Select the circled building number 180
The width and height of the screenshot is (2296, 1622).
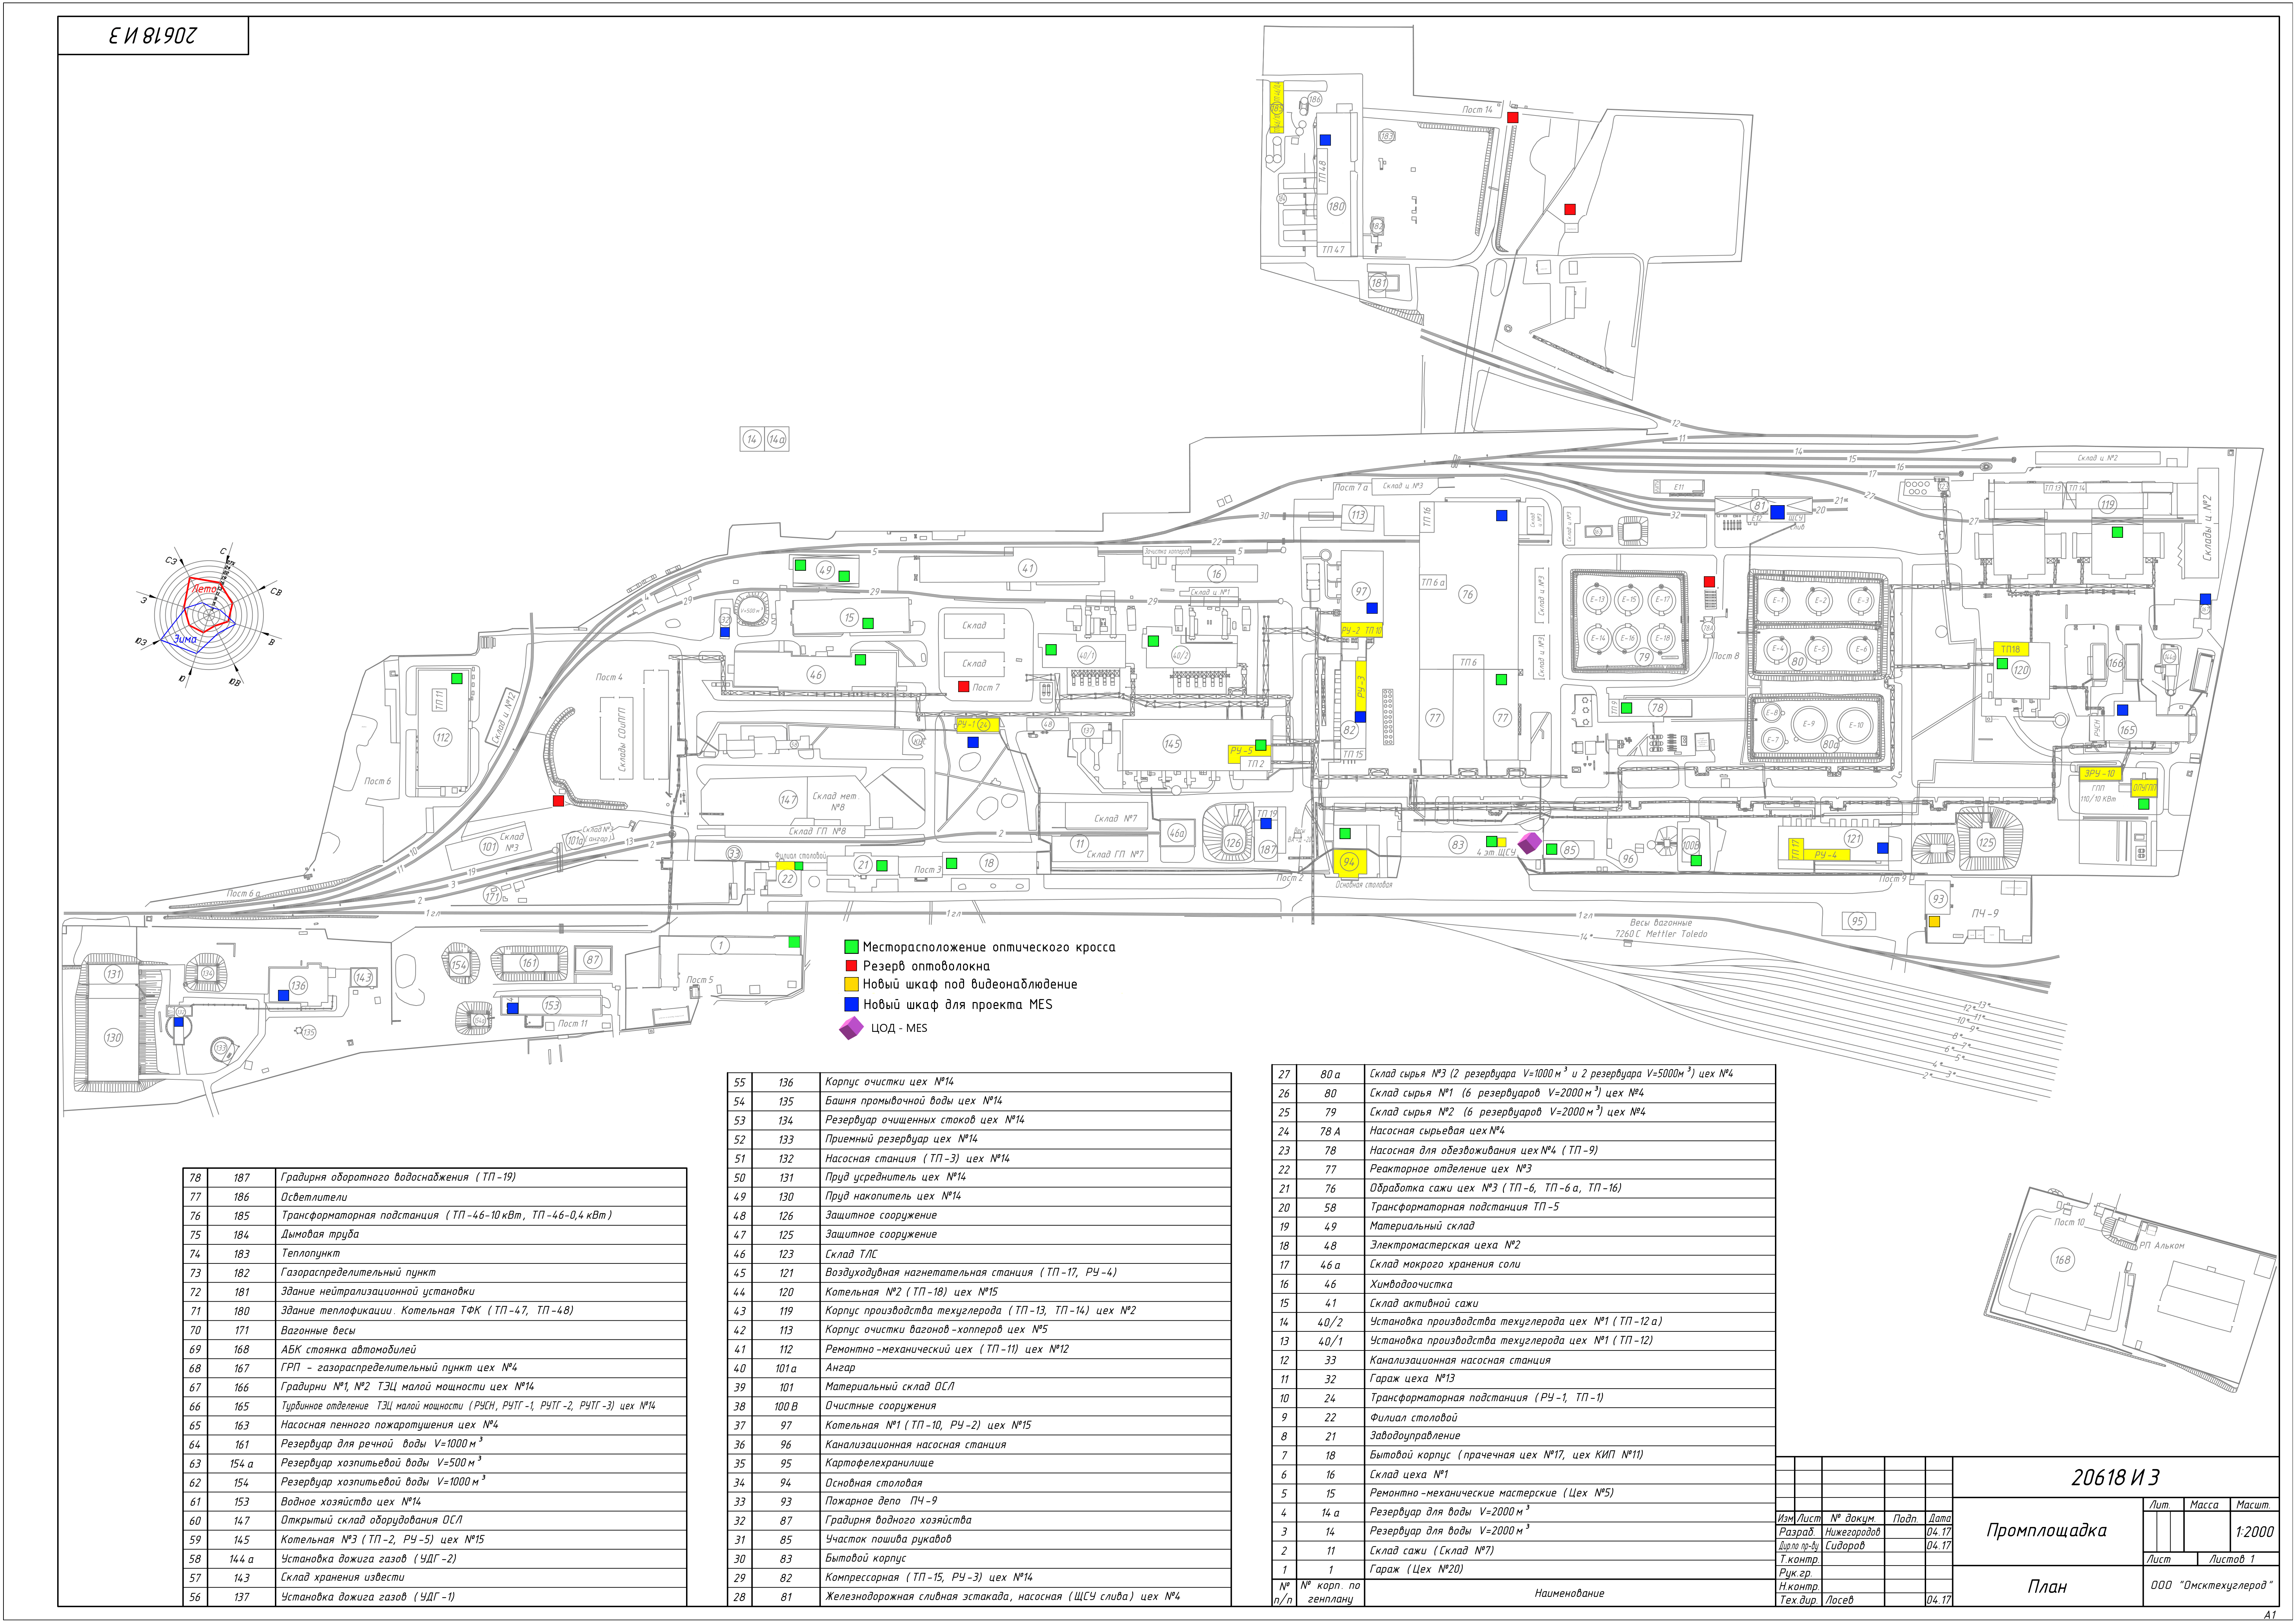pos(1337,206)
